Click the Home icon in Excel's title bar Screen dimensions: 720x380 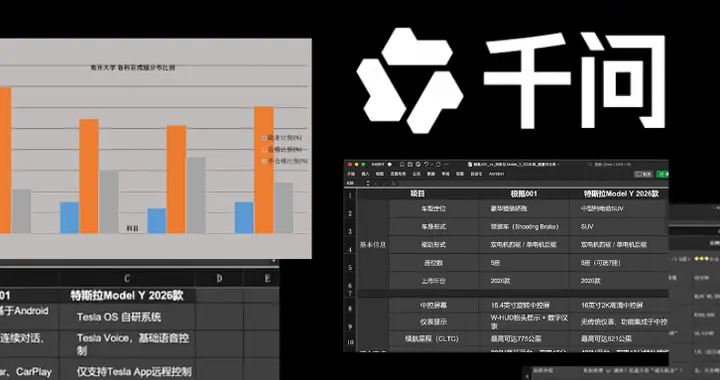[402, 164]
